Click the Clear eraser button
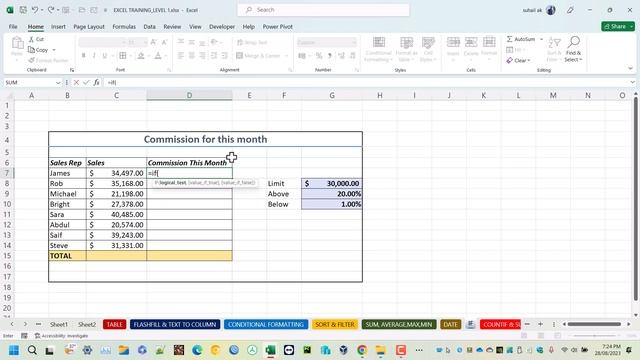Viewport: 640px width, 360px height. click(517, 60)
